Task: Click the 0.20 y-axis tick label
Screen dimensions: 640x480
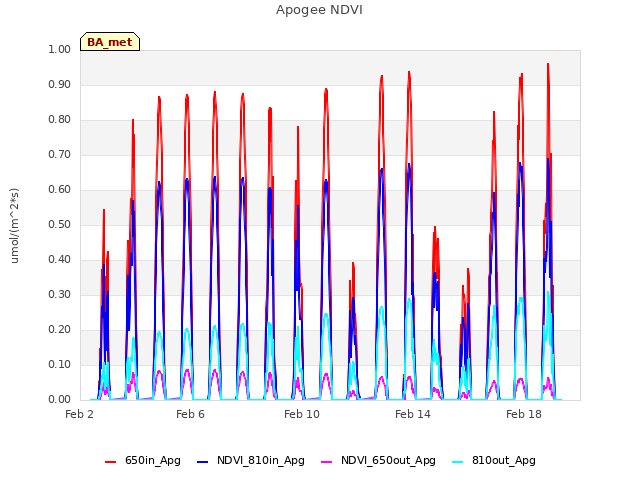Action: [60, 329]
